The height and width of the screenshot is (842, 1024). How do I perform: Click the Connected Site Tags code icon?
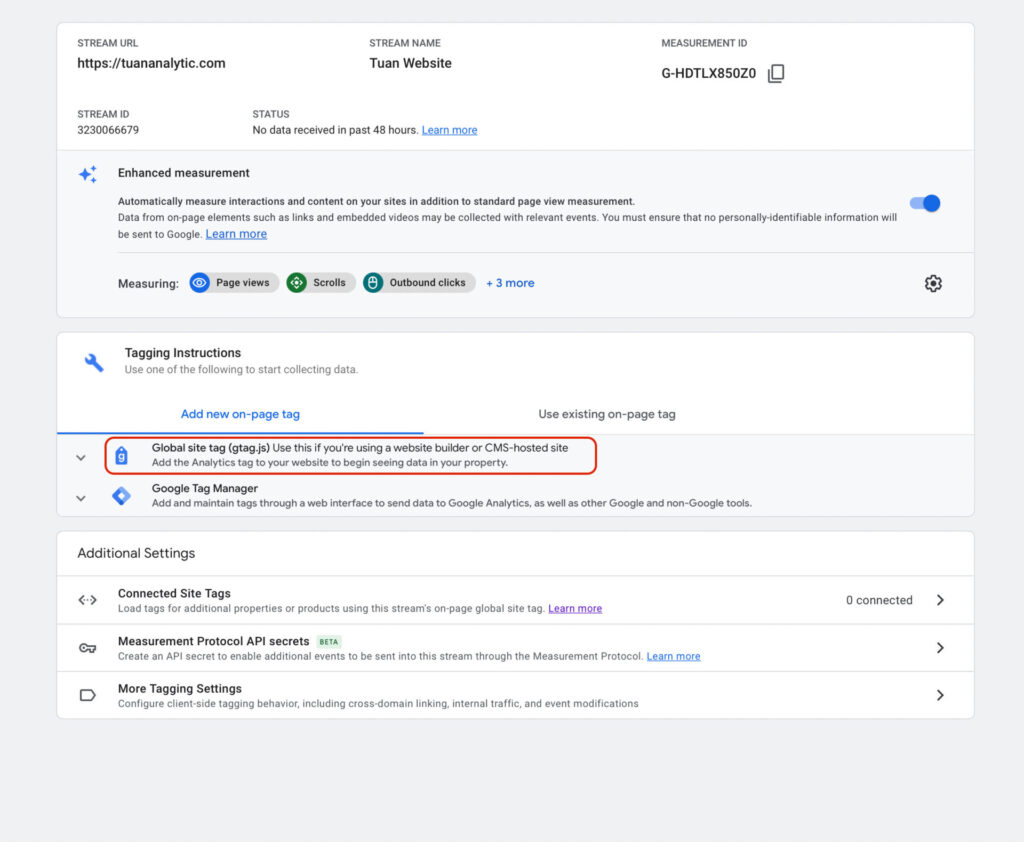click(88, 600)
